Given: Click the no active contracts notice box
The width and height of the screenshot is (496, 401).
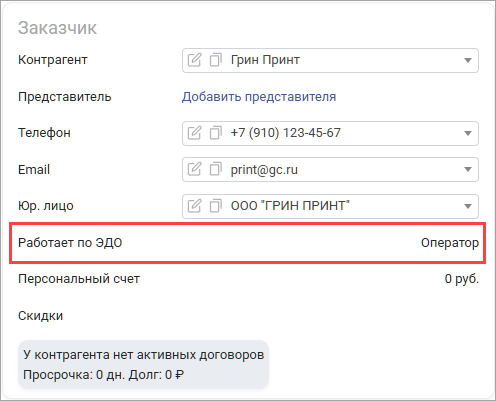Looking at the screenshot, I should click(143, 364).
